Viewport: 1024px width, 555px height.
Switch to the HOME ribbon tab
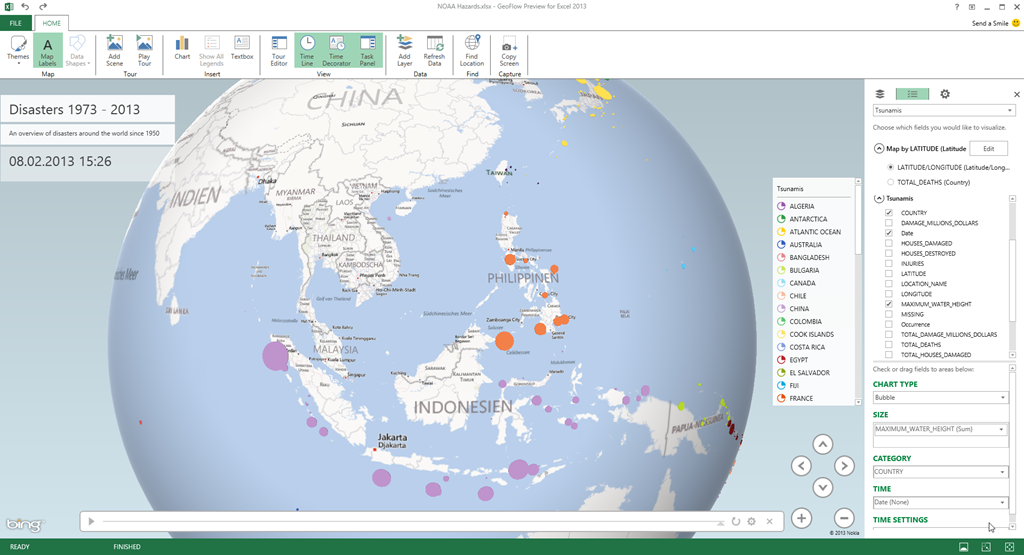click(51, 22)
